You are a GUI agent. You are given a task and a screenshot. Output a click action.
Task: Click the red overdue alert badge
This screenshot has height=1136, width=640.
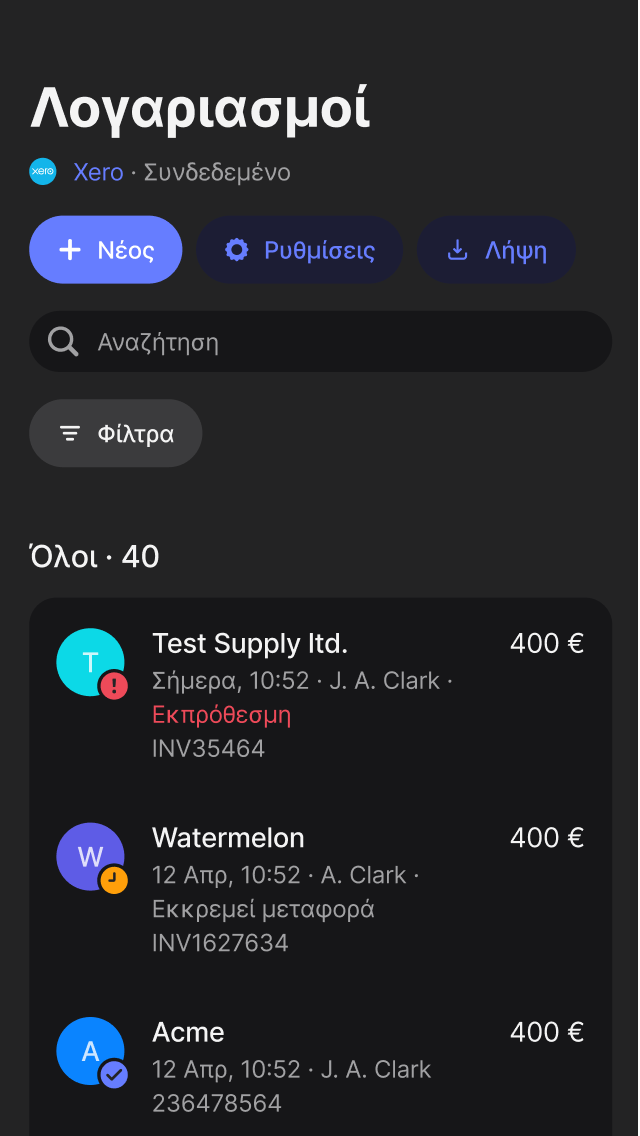pyautogui.click(x=114, y=685)
